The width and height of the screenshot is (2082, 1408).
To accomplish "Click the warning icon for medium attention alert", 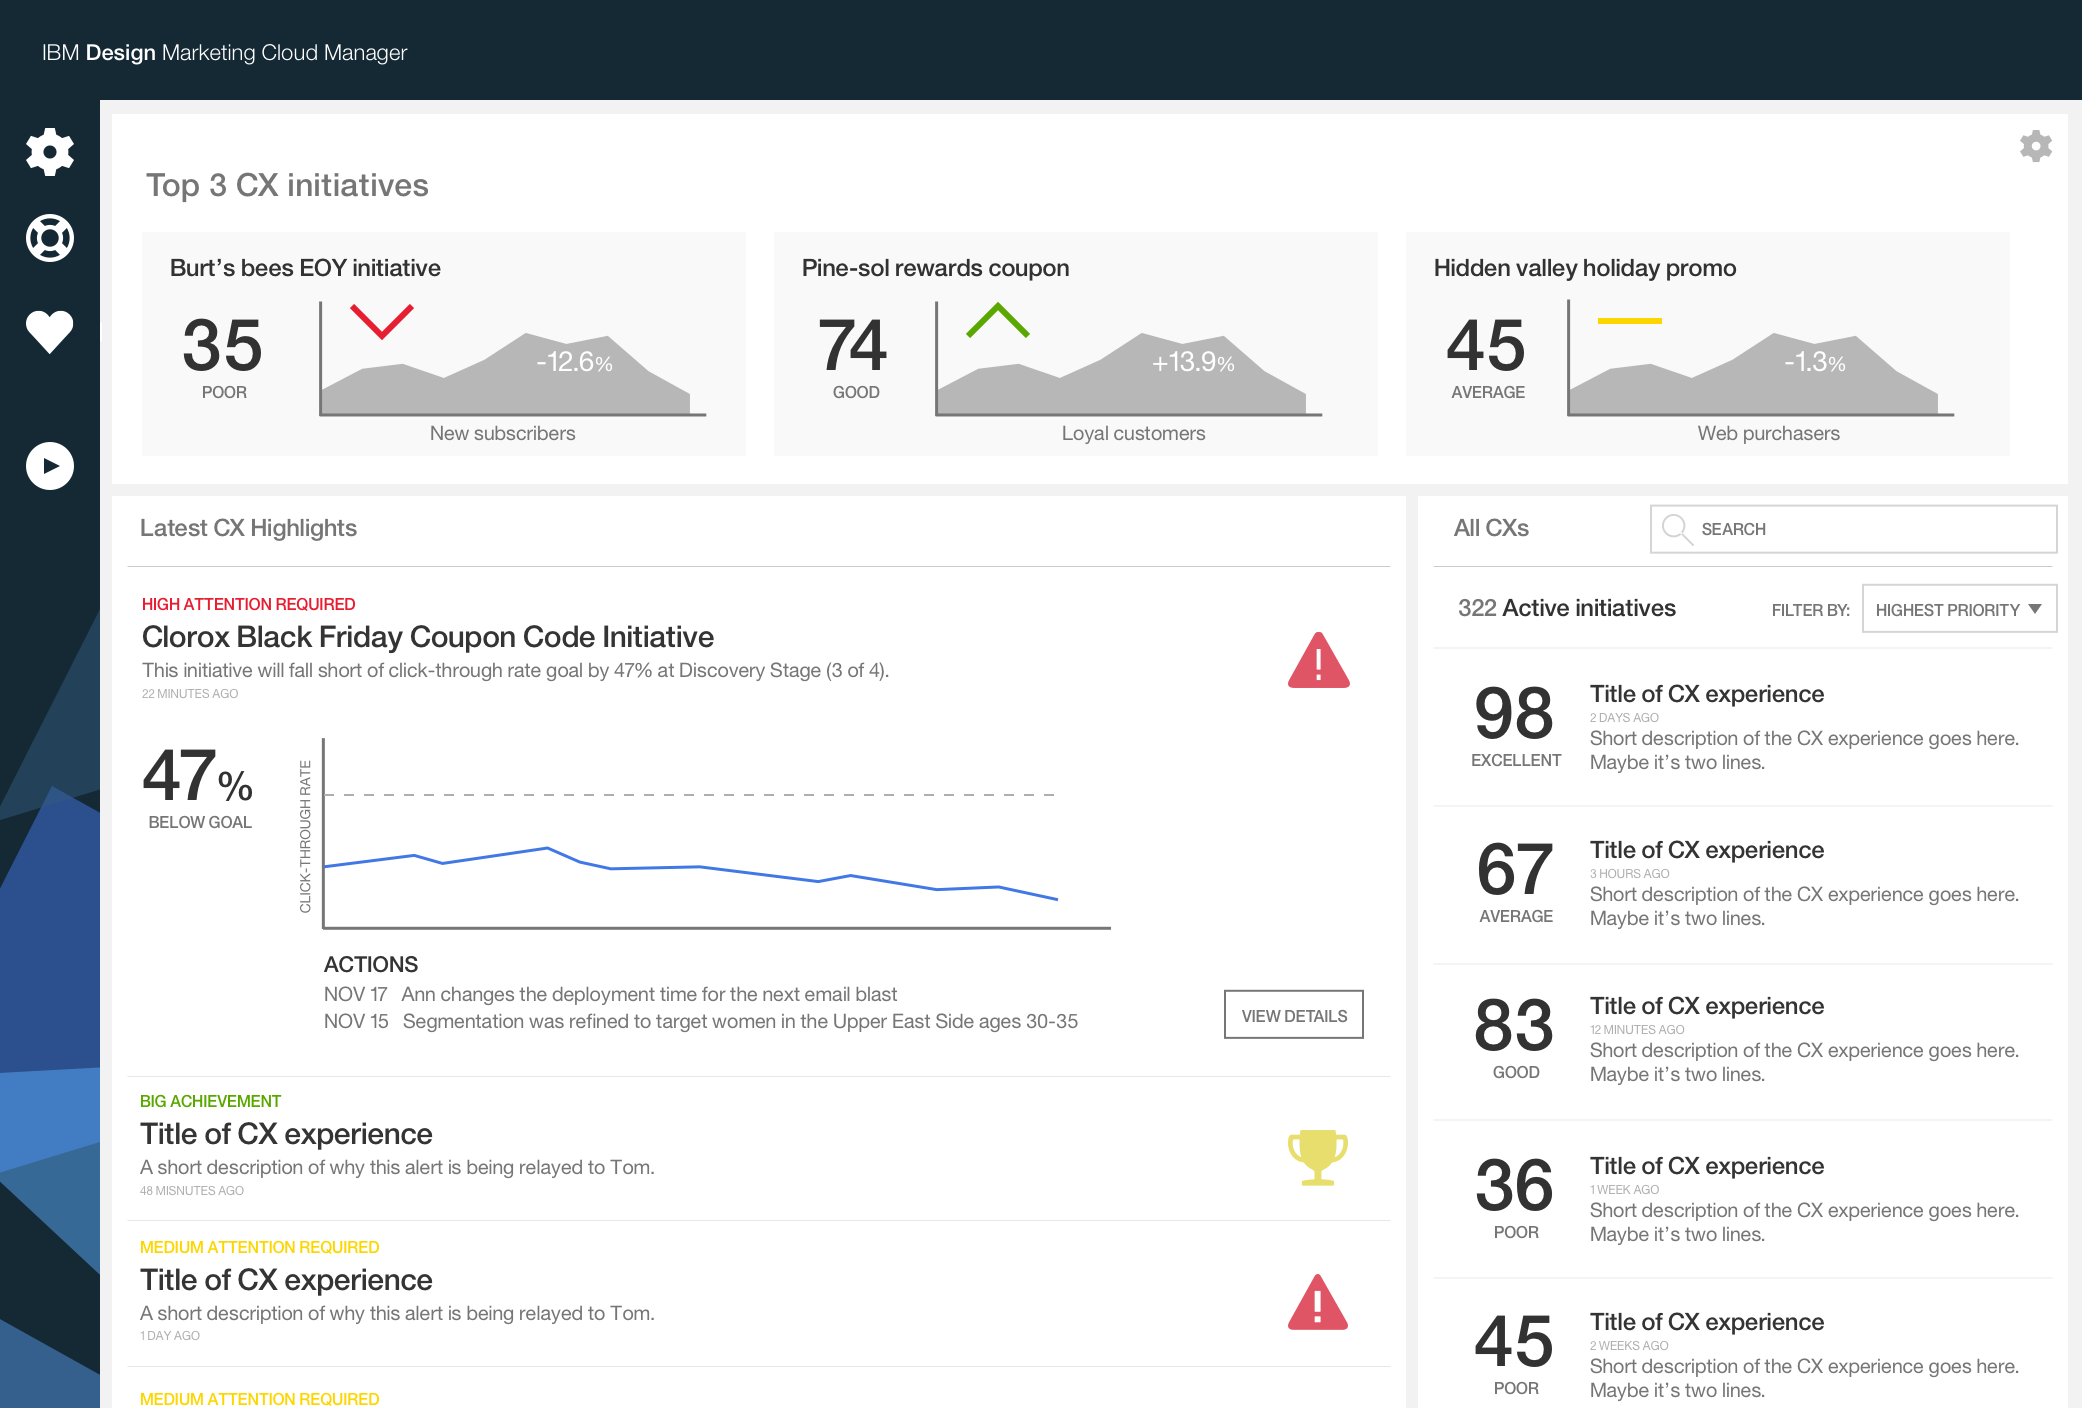I will (1317, 1302).
